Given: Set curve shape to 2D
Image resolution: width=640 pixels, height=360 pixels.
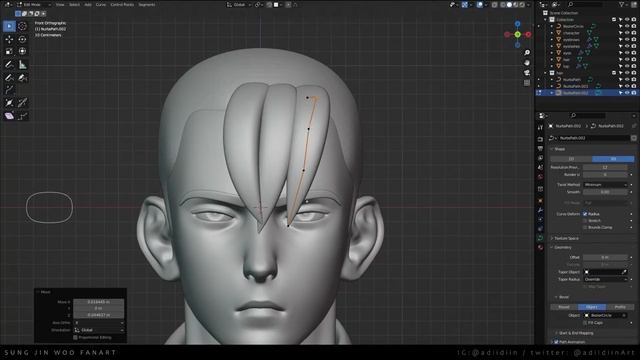Looking at the screenshot, I should [x=571, y=159].
